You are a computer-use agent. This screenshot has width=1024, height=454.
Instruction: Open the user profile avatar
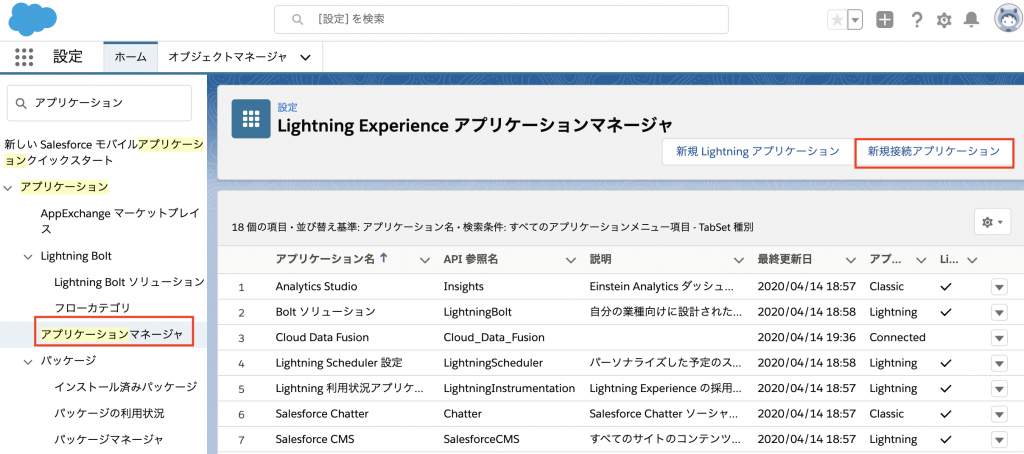click(x=1005, y=19)
